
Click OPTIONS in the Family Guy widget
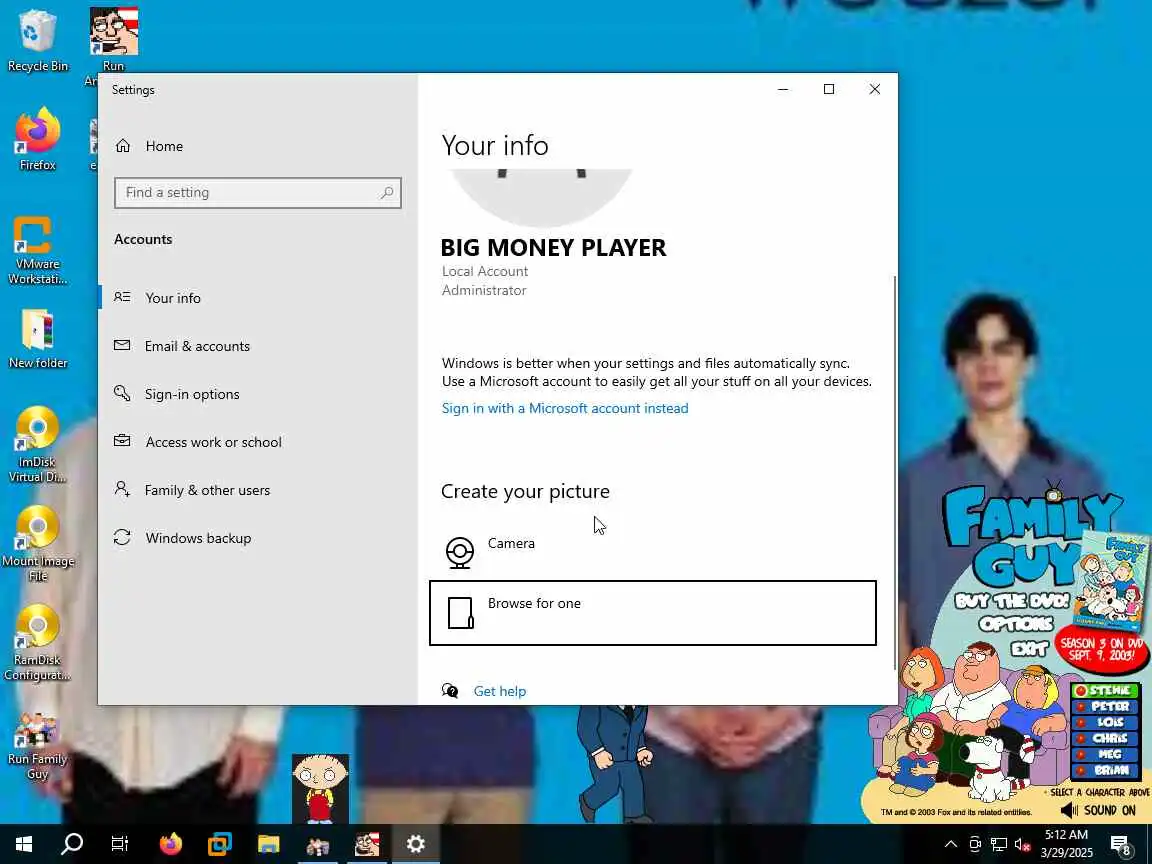pos(1015,624)
